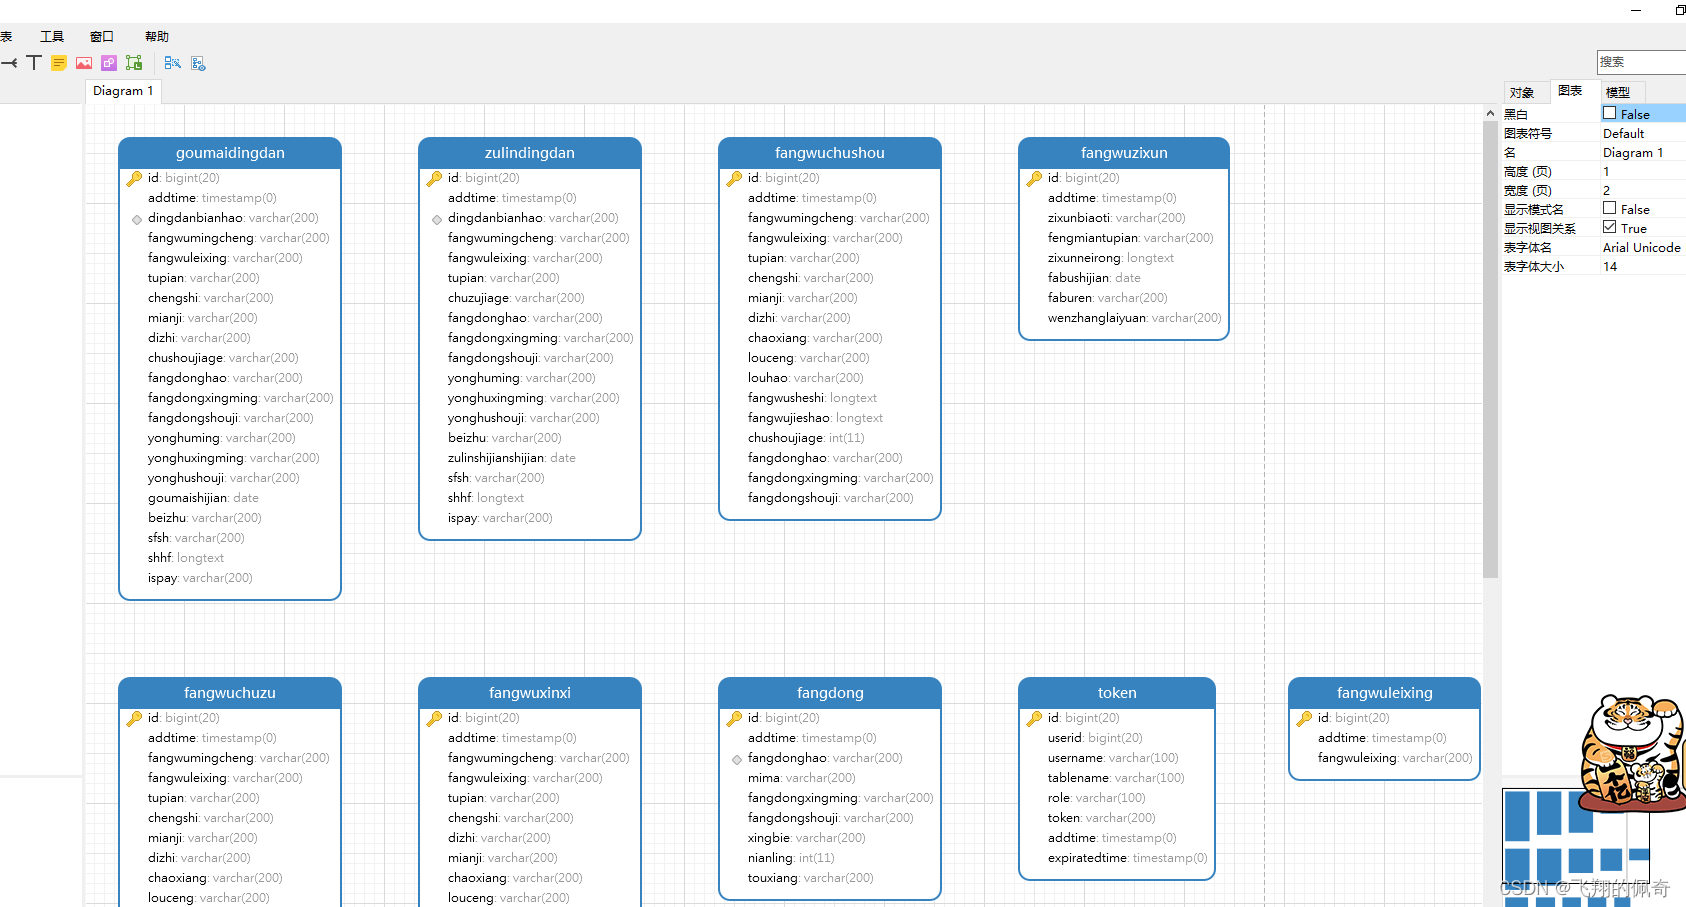Click the model preview eye toolbar icon

pyautogui.click(x=198, y=63)
